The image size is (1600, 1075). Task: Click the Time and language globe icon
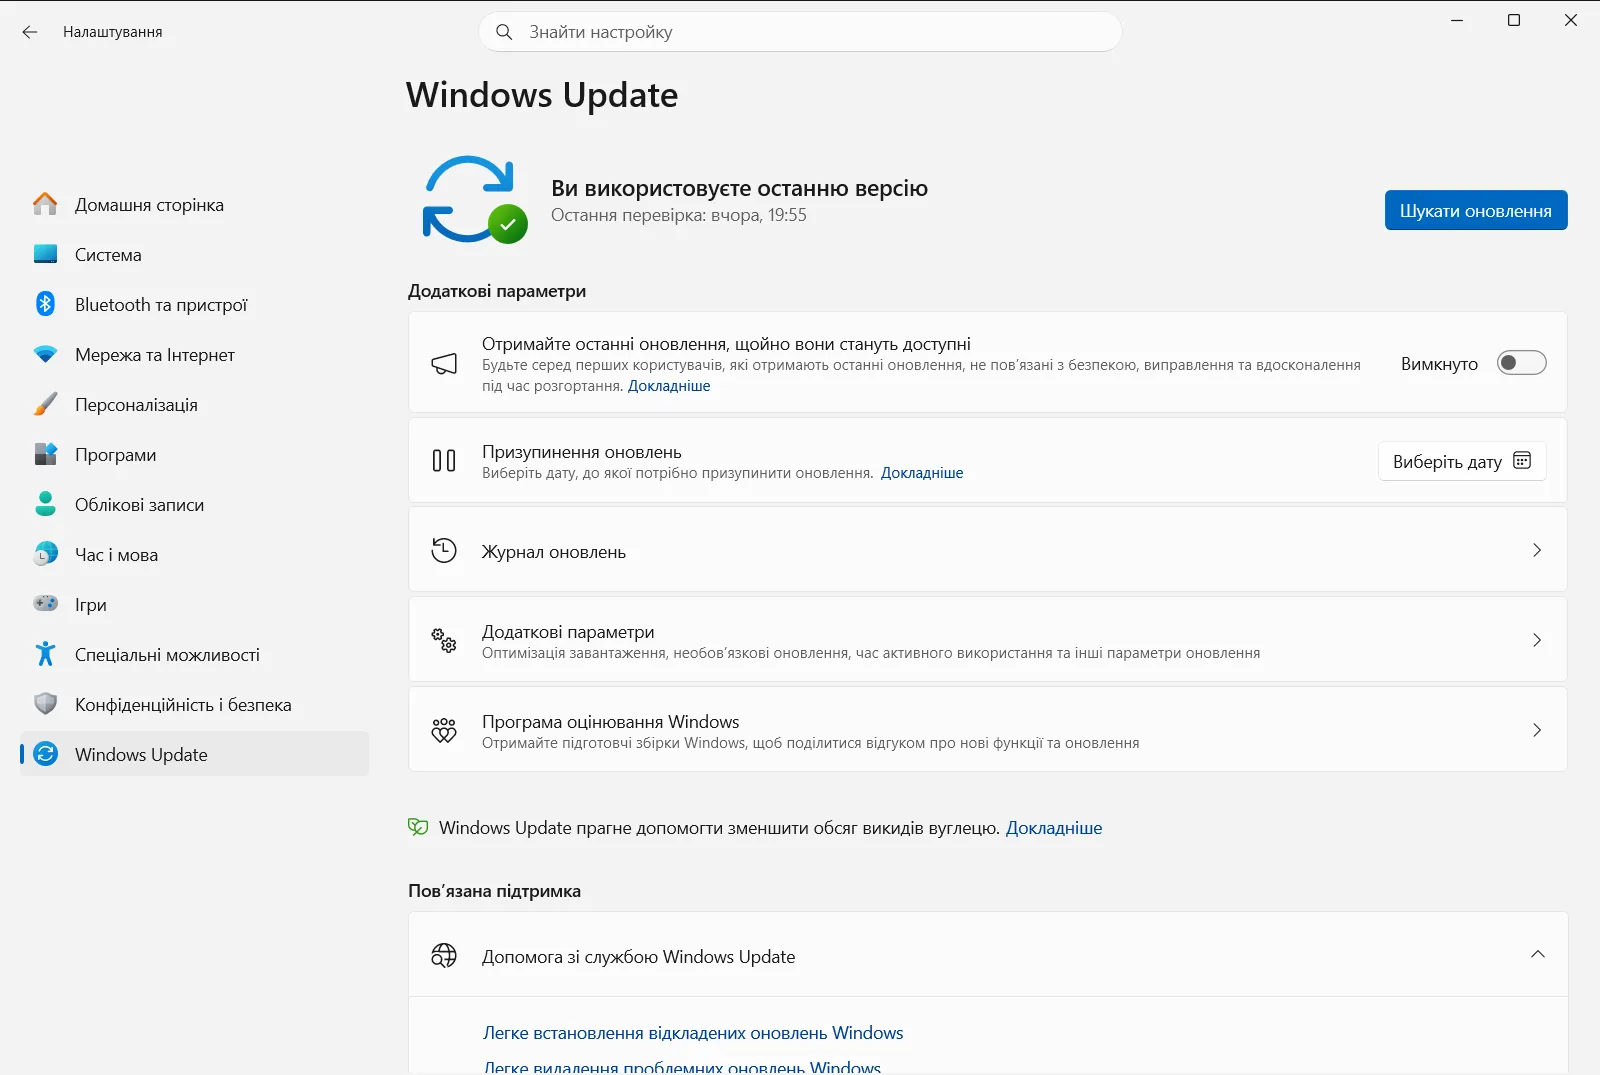pos(45,554)
